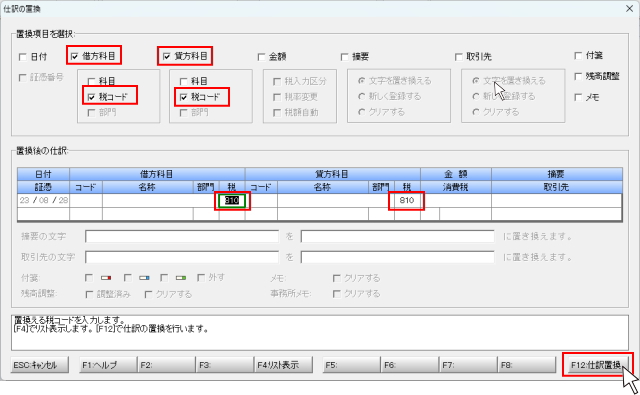Click the credit tax code cell 810
The image size is (640, 395).
[407, 200]
